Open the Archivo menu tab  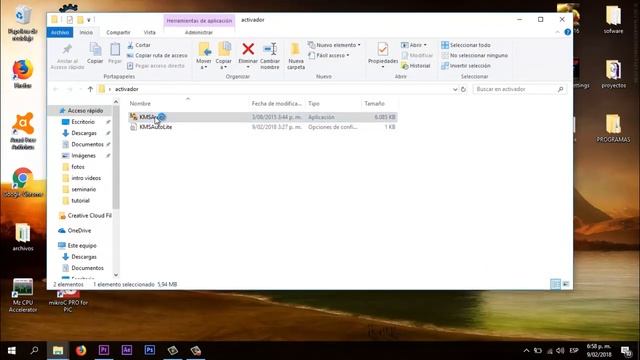click(x=60, y=32)
